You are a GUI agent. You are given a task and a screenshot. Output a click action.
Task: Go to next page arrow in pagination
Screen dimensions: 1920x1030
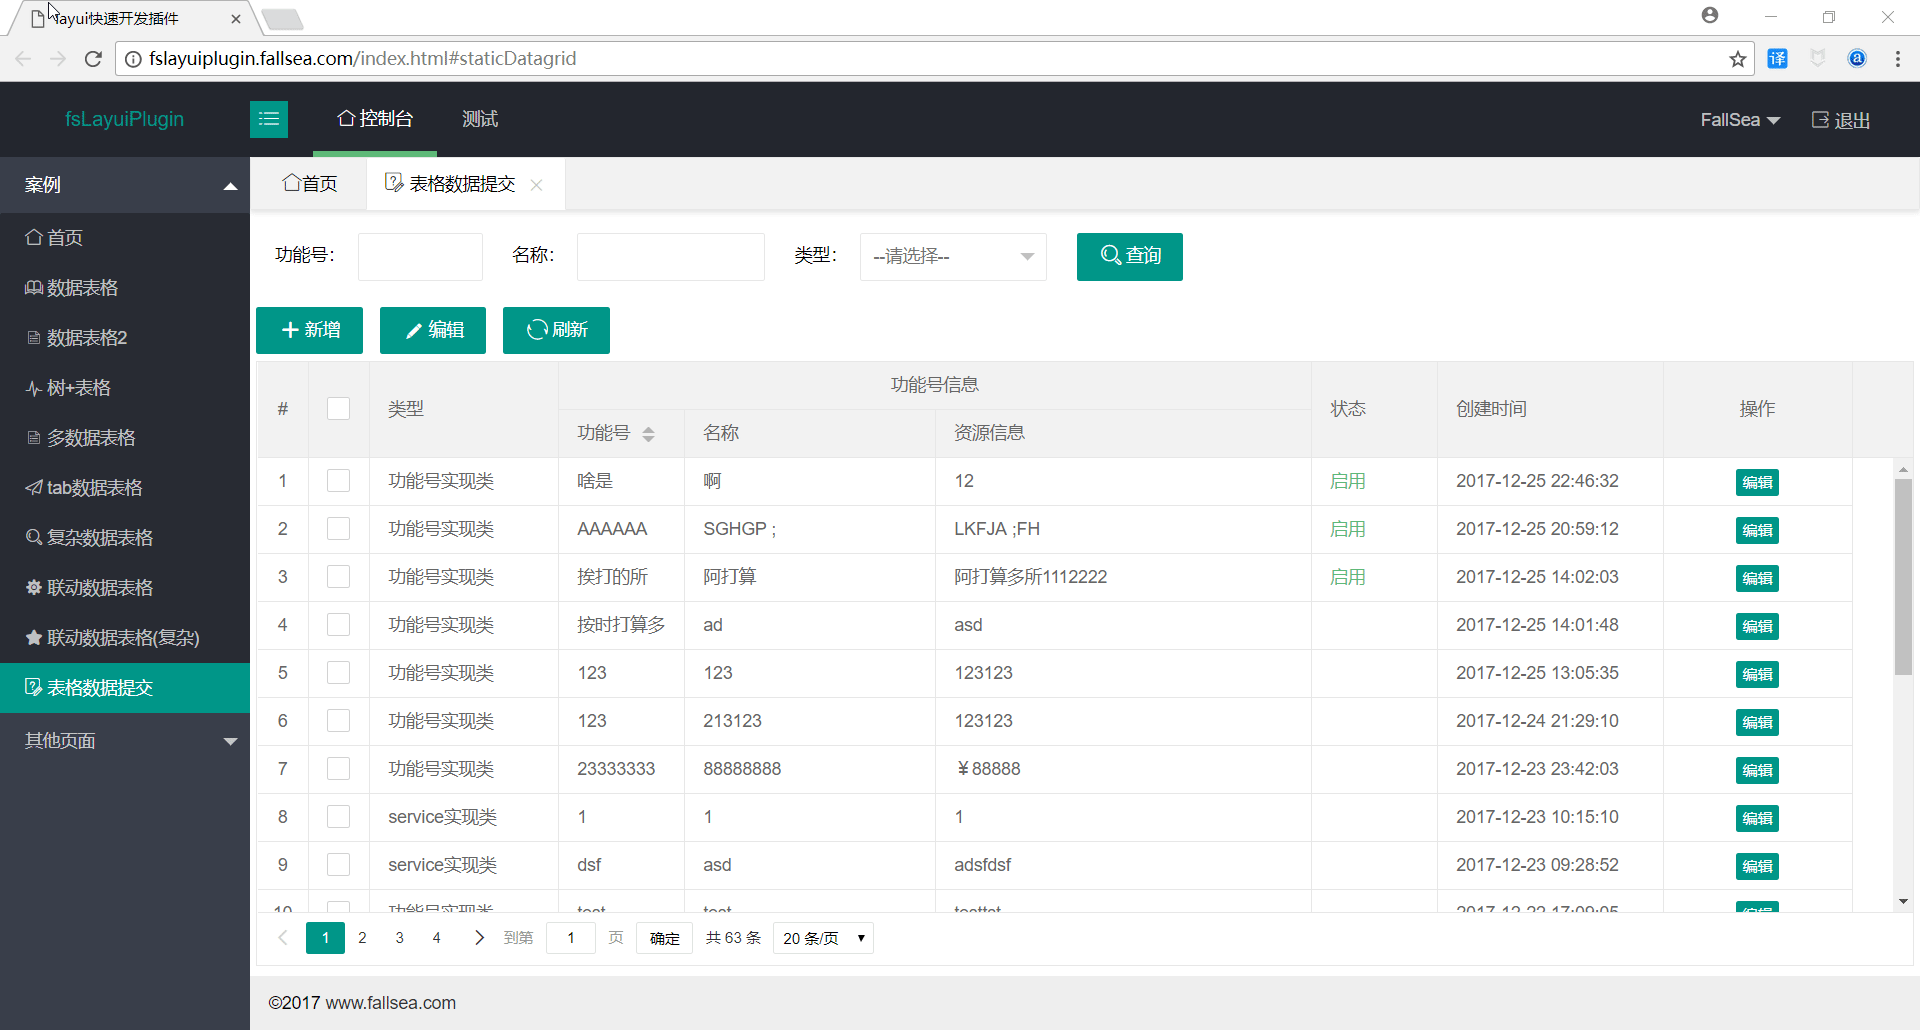tap(479, 938)
